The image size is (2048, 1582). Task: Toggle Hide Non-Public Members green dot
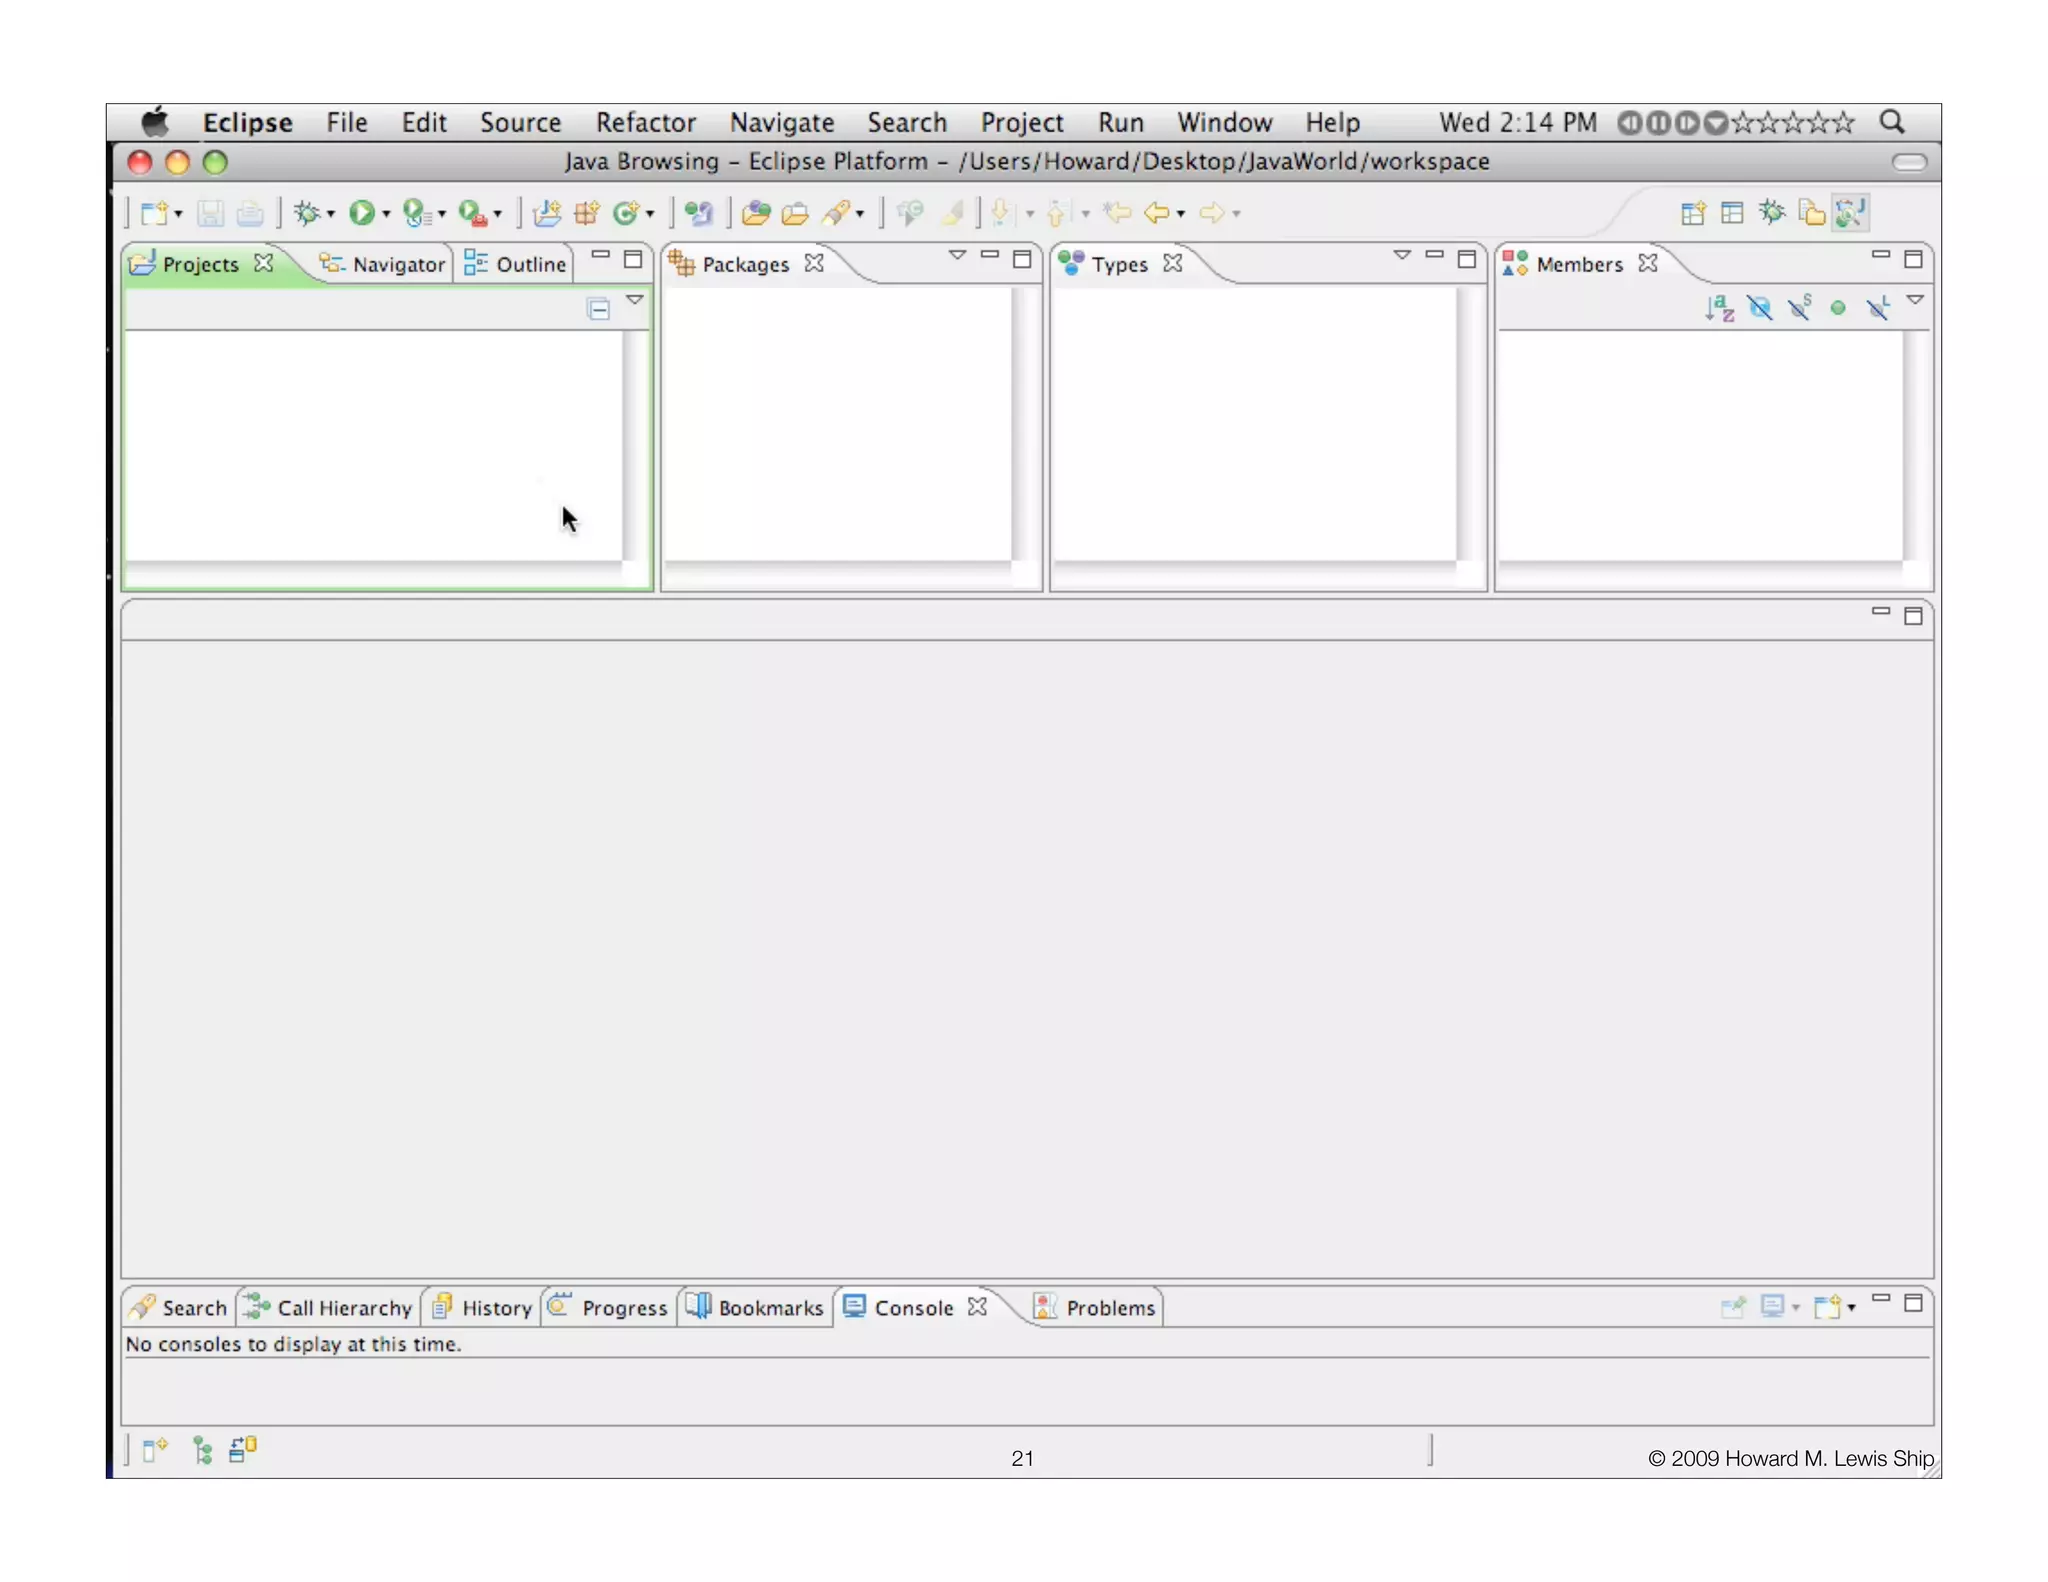(1838, 308)
